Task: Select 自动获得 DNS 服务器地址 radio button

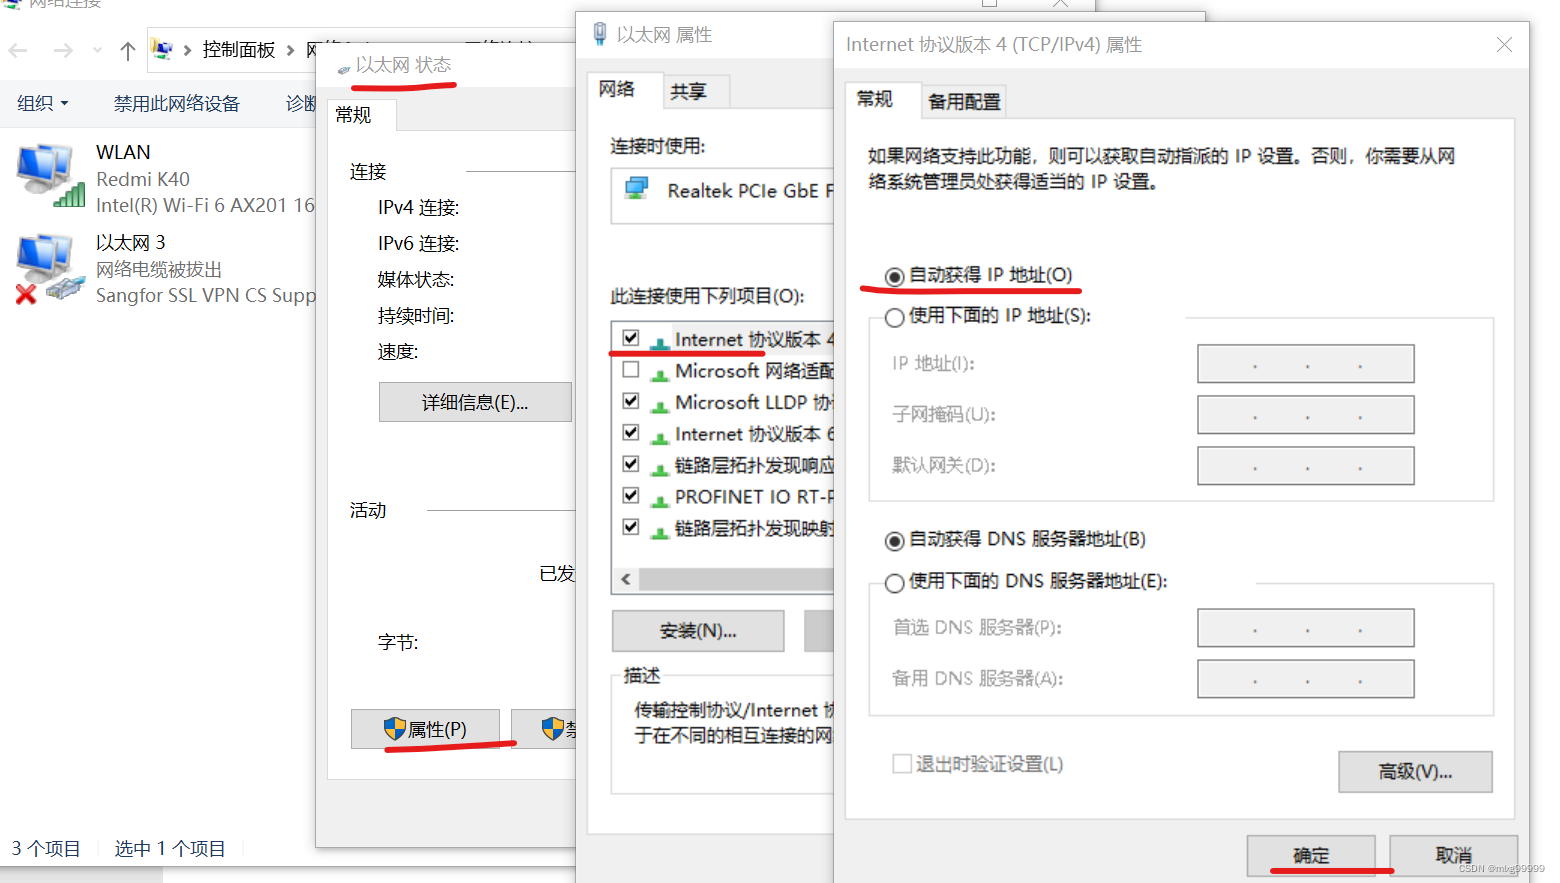Action: 895,541
